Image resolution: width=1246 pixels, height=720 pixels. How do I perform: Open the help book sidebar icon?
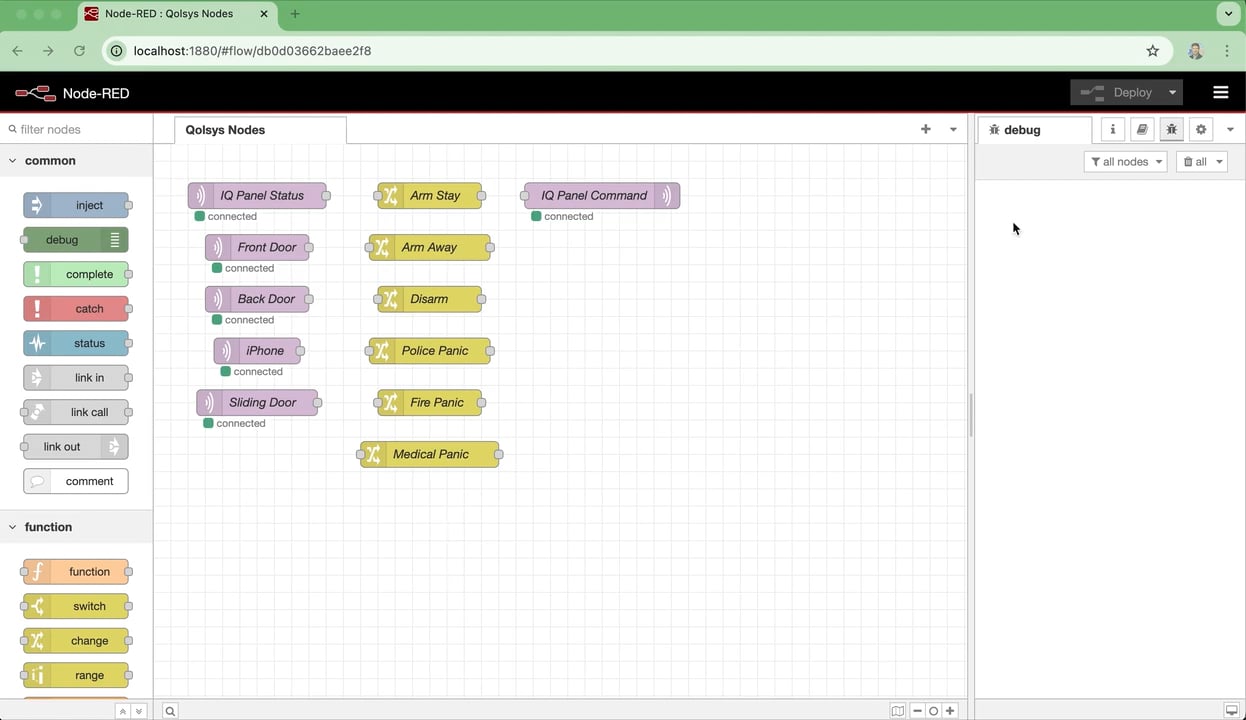1142,129
